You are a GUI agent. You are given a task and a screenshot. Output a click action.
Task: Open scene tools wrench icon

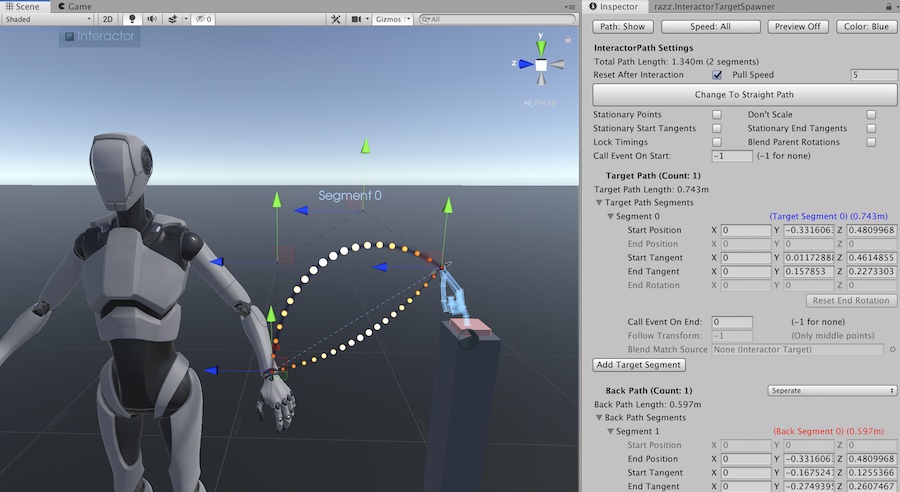[x=336, y=19]
